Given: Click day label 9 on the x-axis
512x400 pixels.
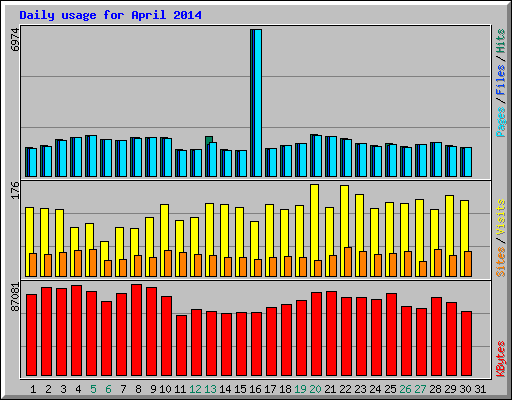Looking at the screenshot, I should coord(153,389).
